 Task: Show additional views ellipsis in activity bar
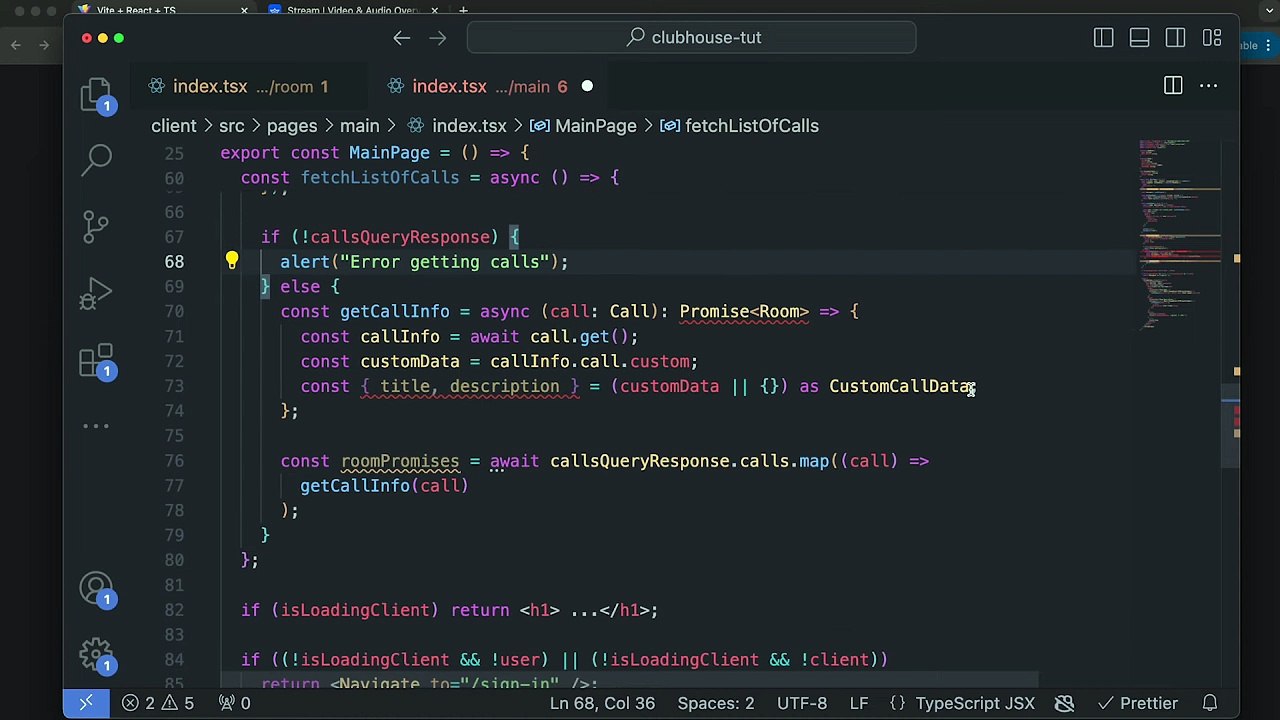[x=97, y=426]
